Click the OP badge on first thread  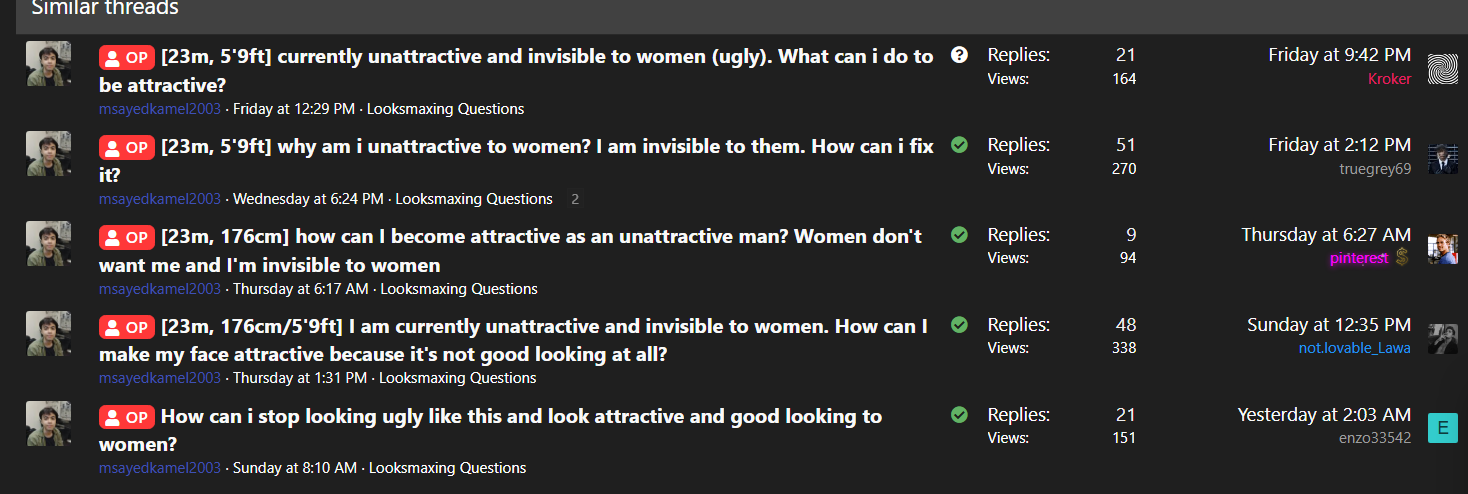click(x=127, y=58)
